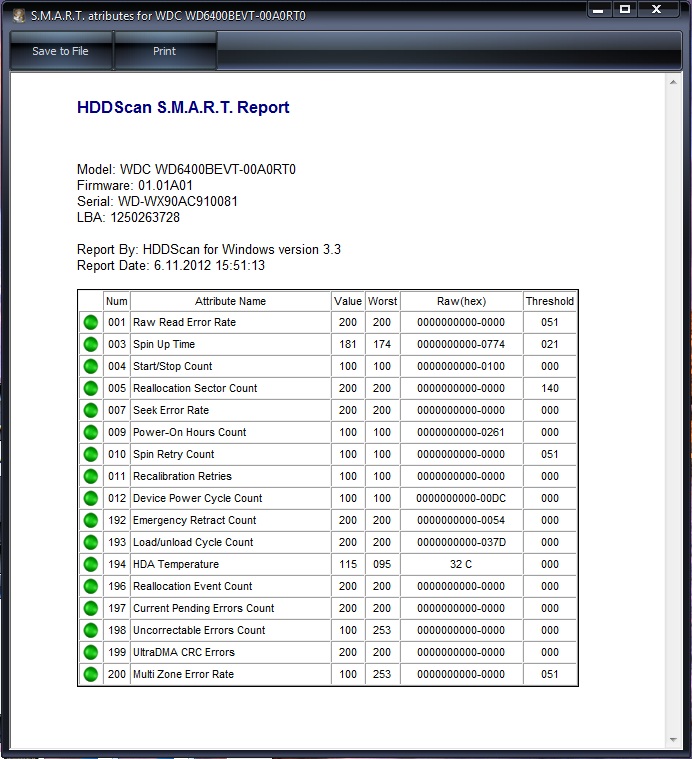Click the Spin Up Time raw value 0000000000-0774

(461, 344)
